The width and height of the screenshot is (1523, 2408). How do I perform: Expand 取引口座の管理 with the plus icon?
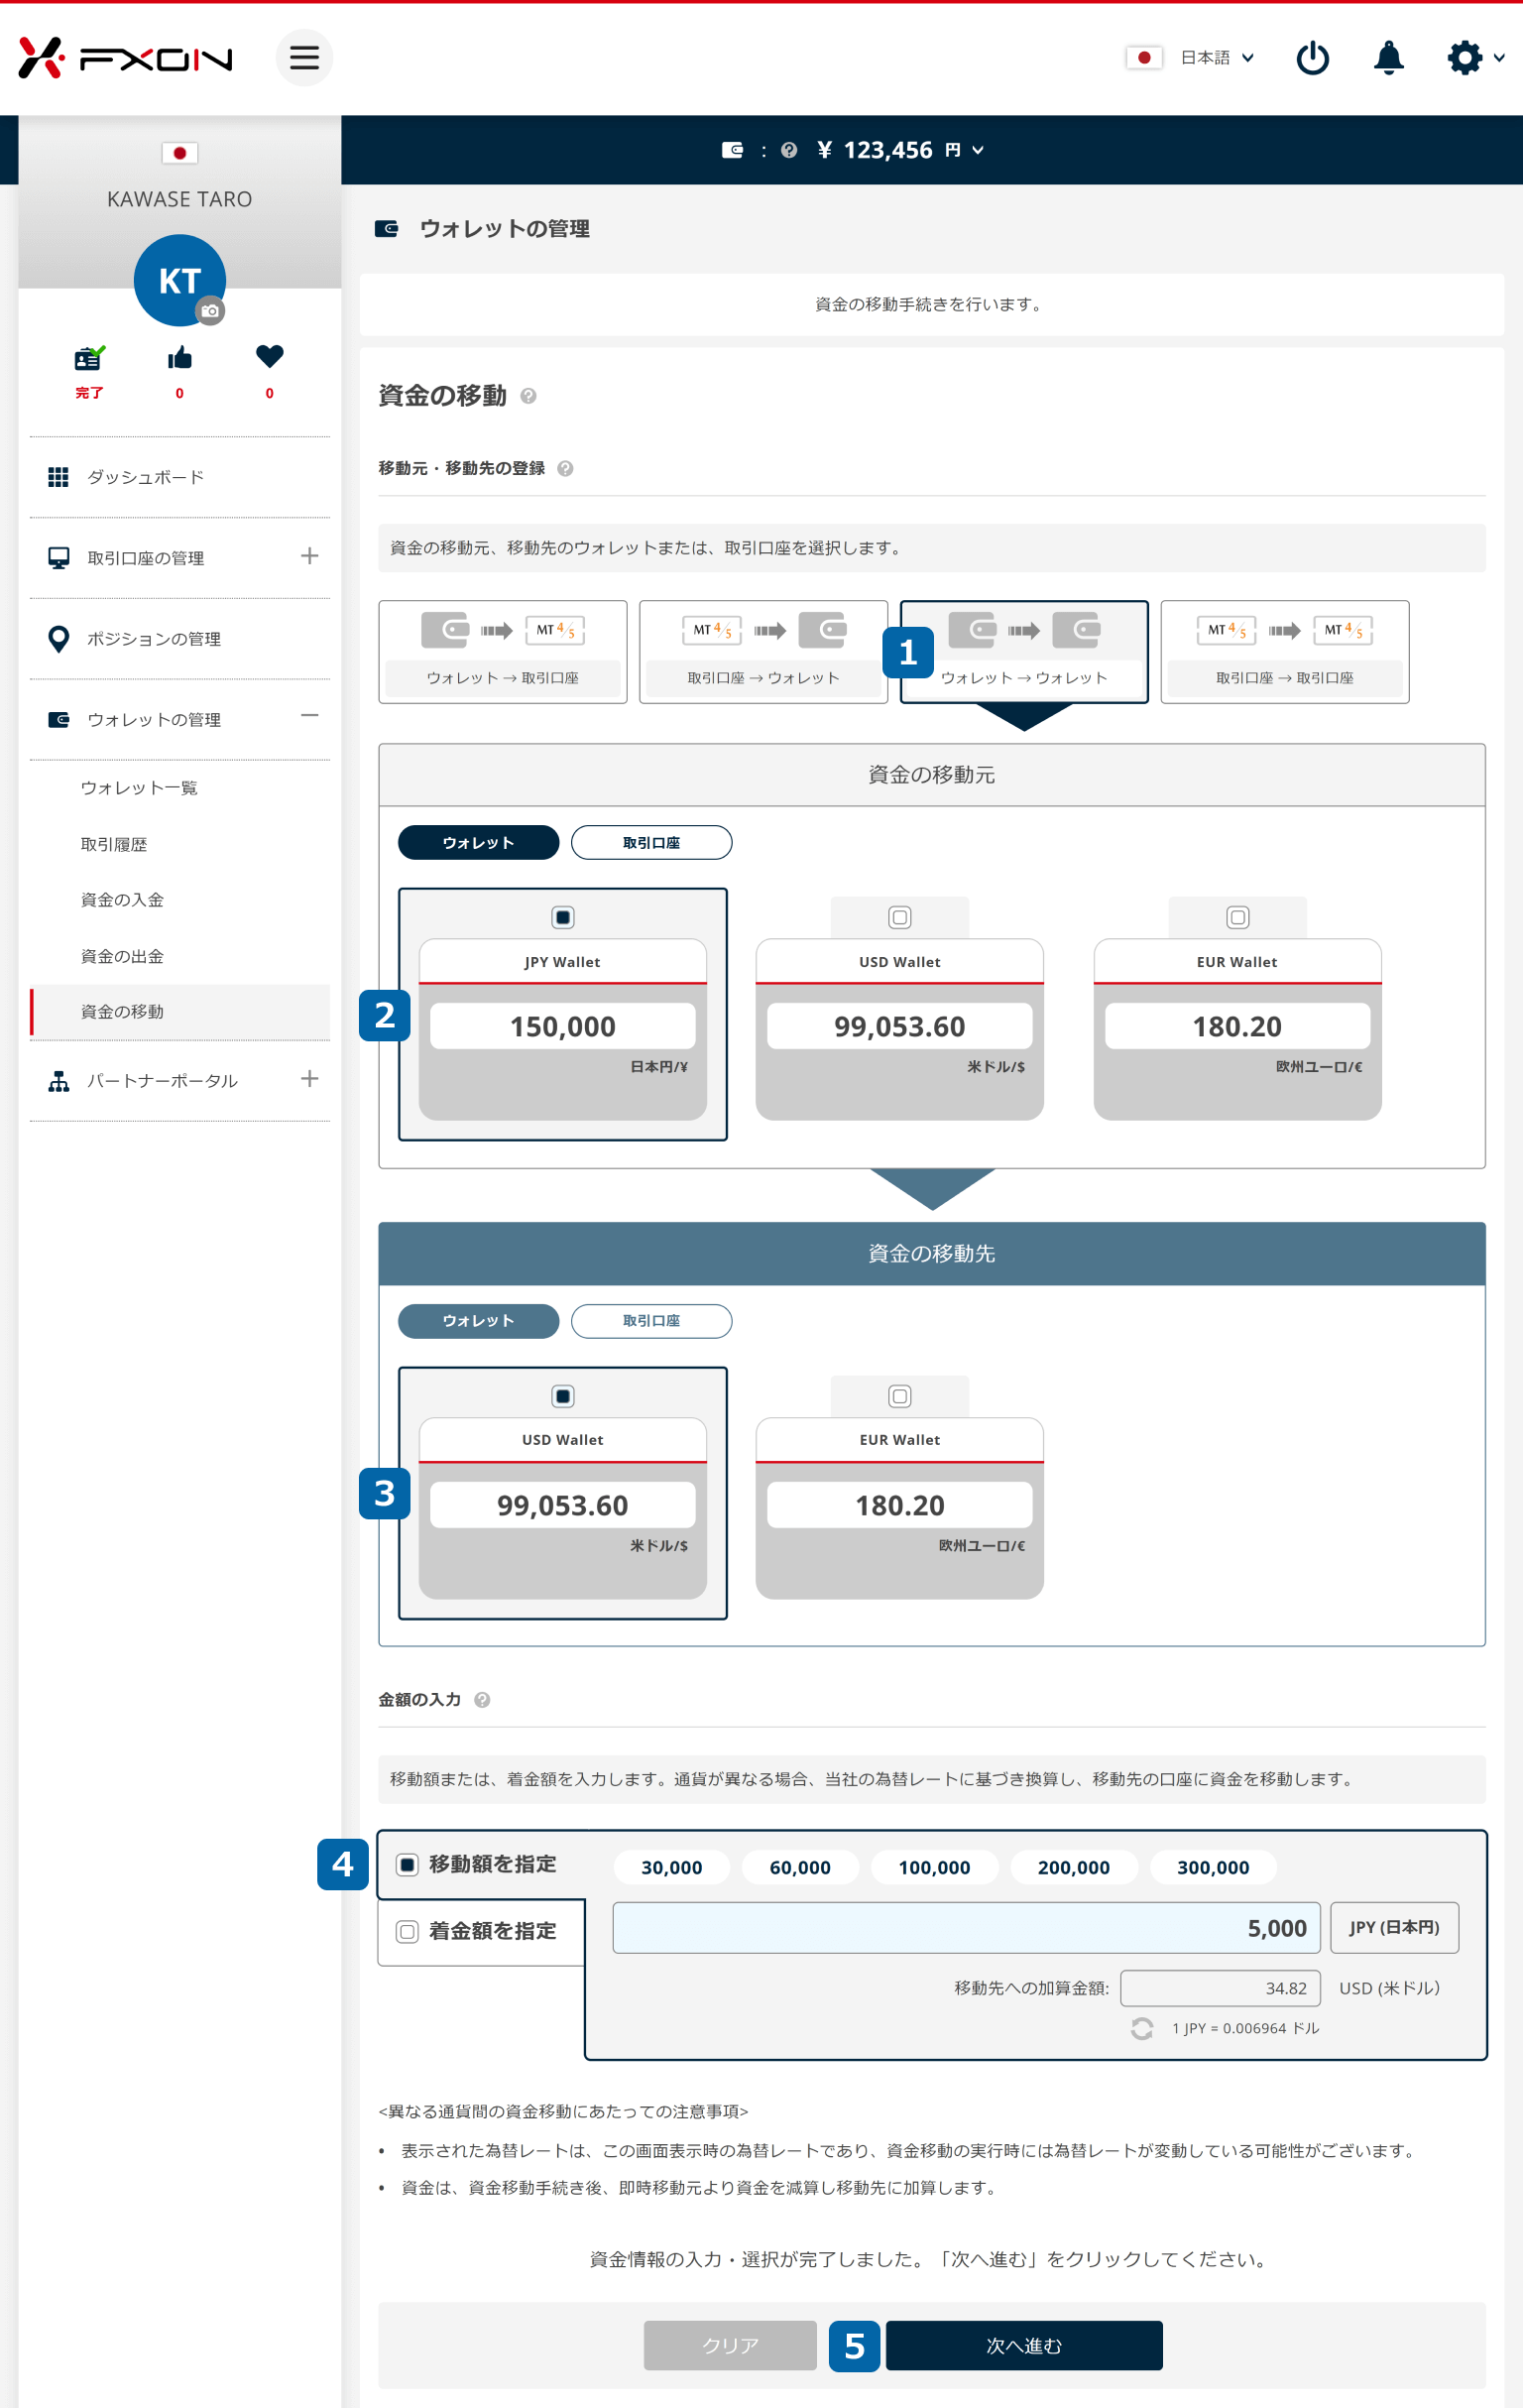[x=310, y=556]
